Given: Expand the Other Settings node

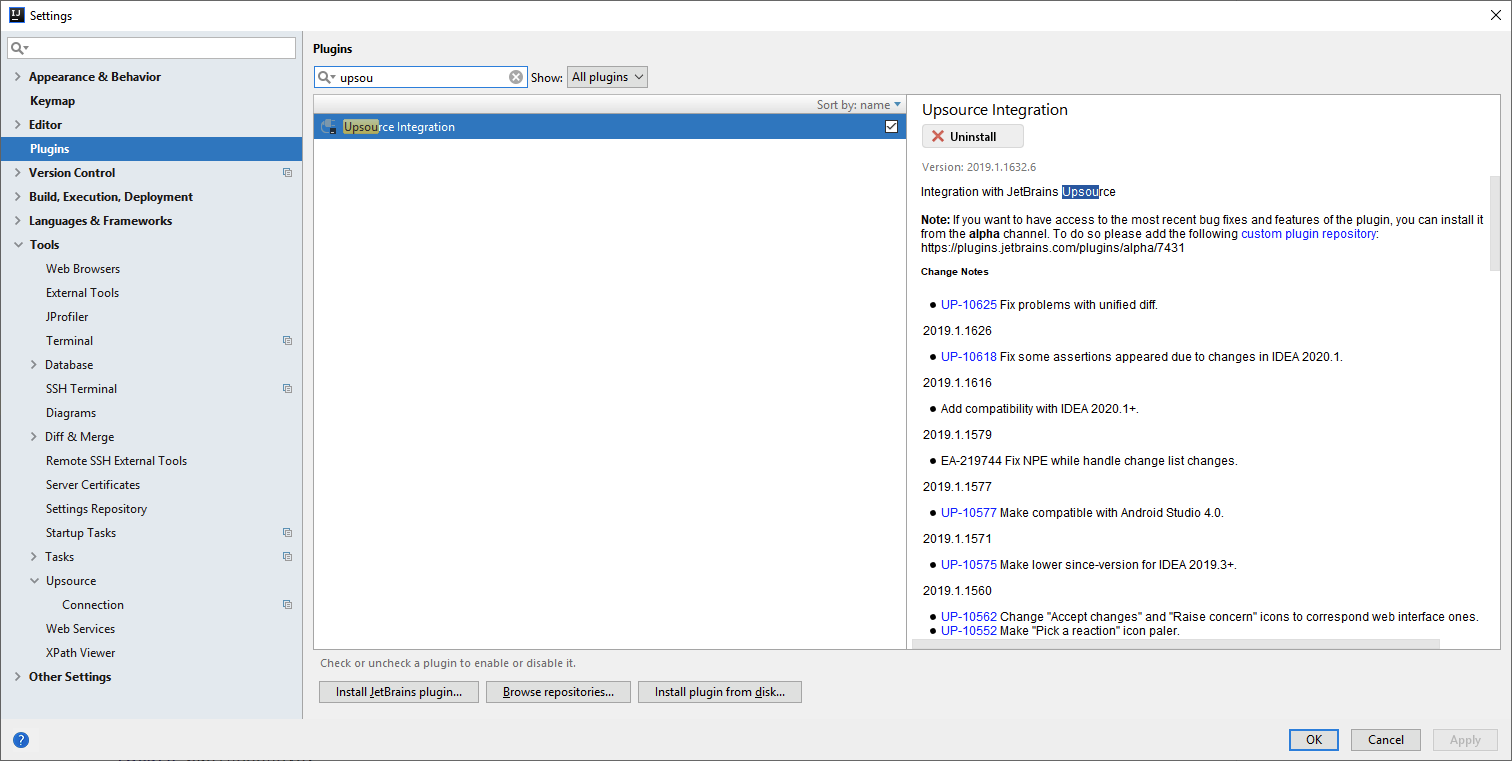Looking at the screenshot, I should tap(17, 677).
